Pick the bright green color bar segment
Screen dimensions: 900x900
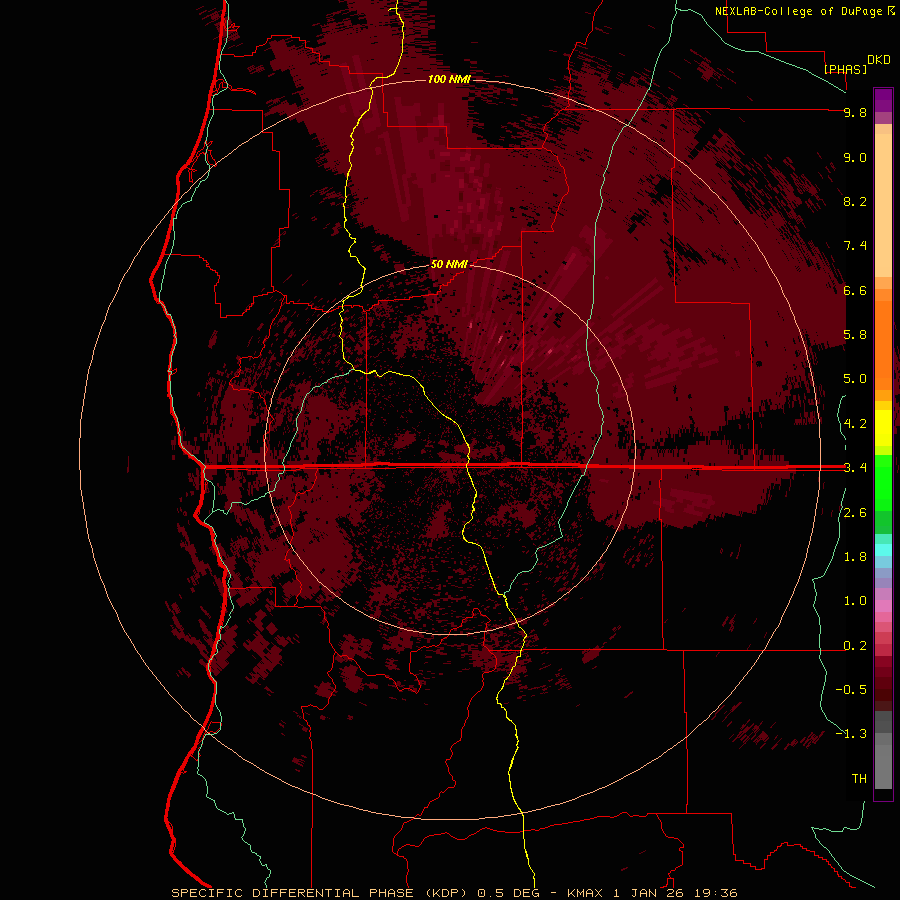pos(883,482)
